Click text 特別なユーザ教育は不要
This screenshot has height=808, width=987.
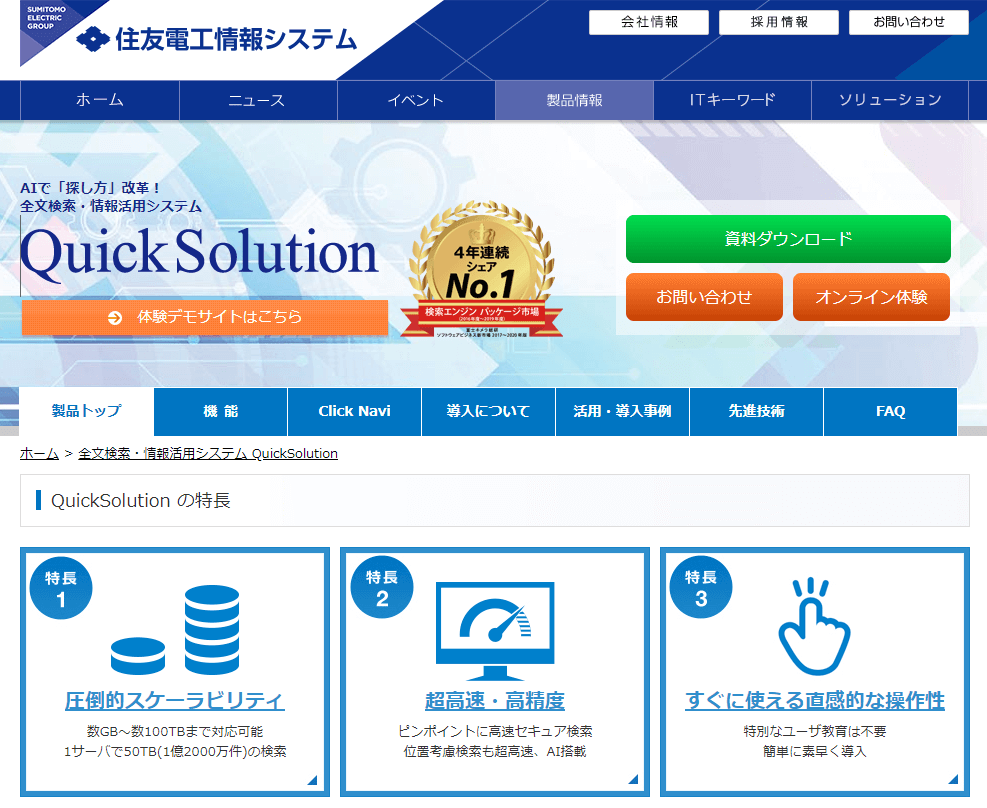pos(815,732)
